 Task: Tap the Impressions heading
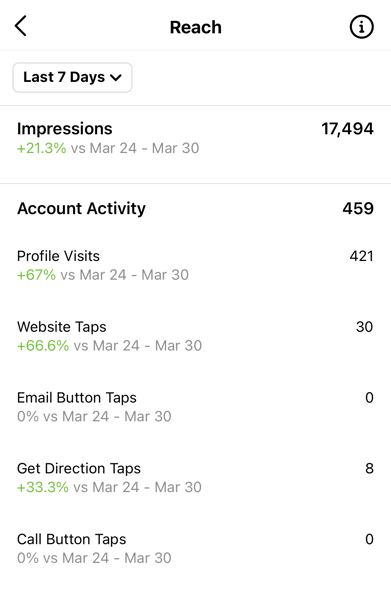(64, 129)
